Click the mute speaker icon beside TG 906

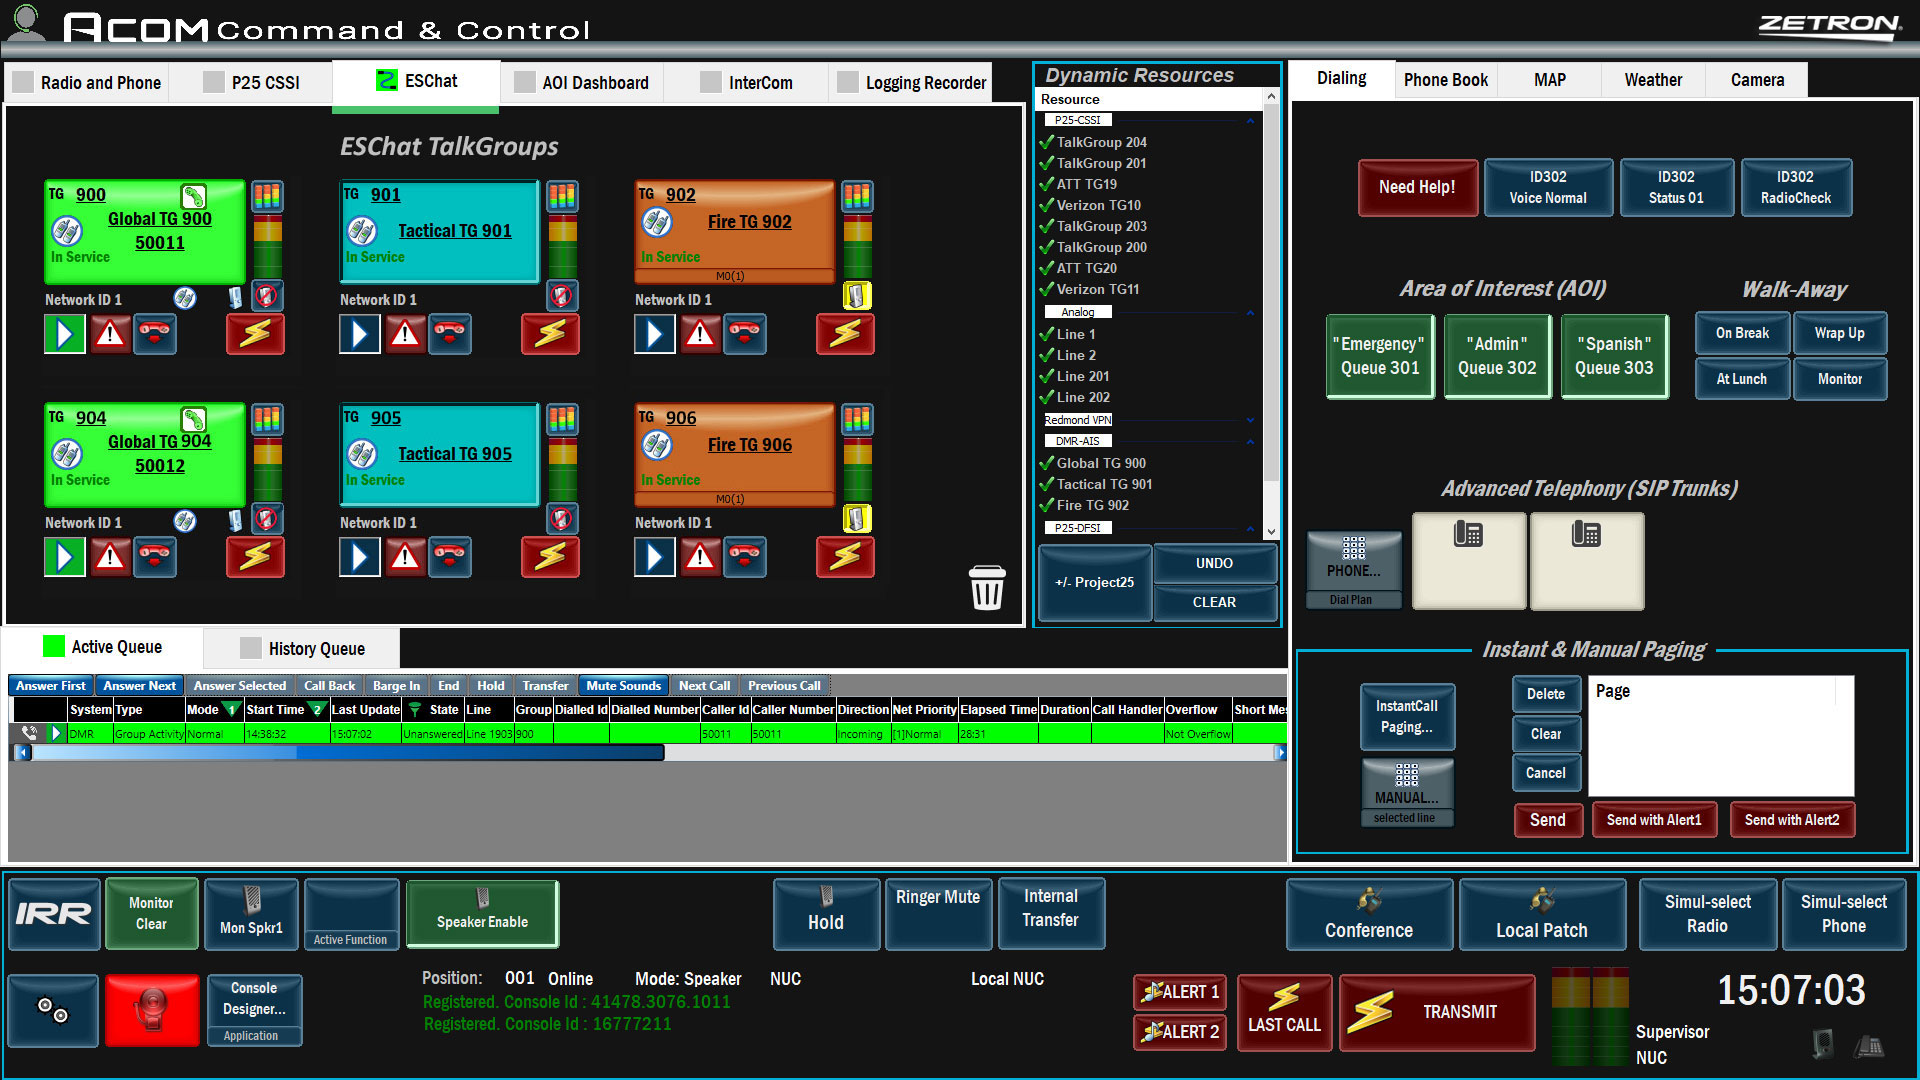(x=857, y=519)
